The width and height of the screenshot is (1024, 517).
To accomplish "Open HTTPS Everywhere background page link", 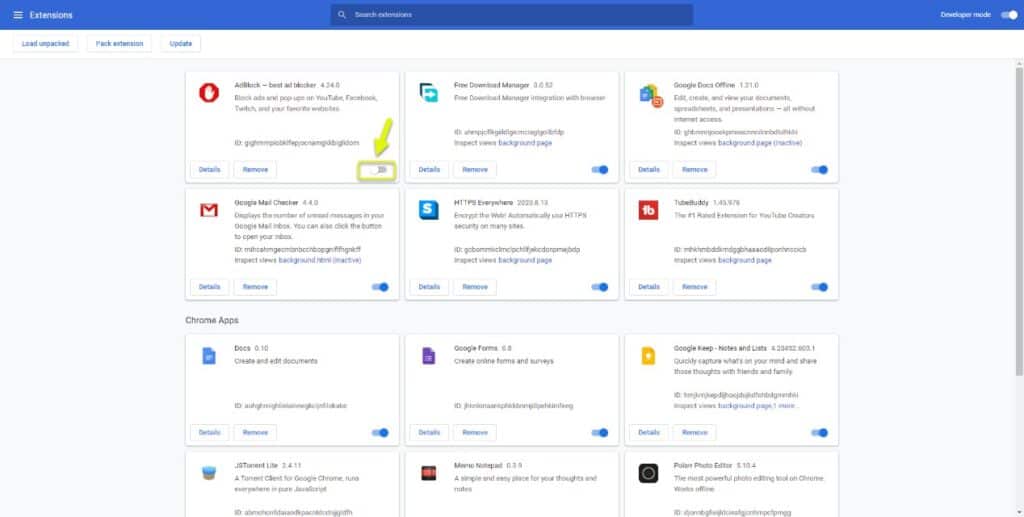I will coord(525,260).
